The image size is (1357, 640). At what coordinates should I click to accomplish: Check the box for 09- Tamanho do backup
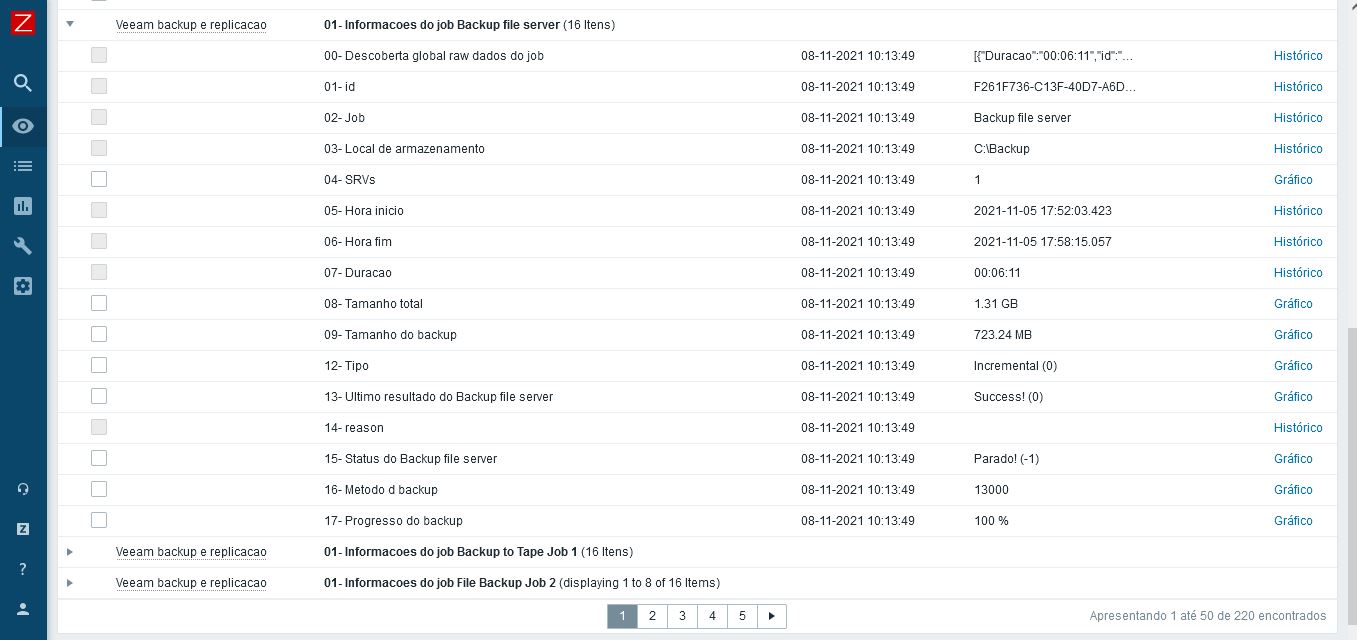[x=99, y=334]
